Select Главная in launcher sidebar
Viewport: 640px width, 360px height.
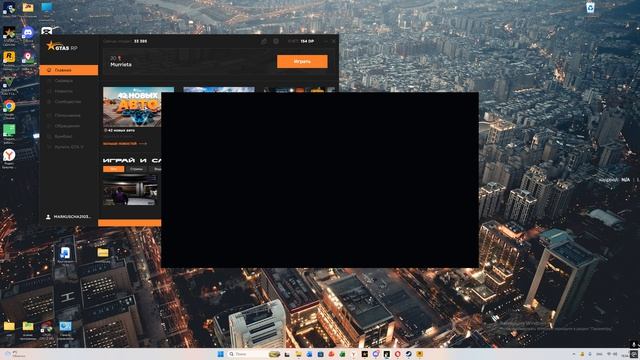click(69, 70)
